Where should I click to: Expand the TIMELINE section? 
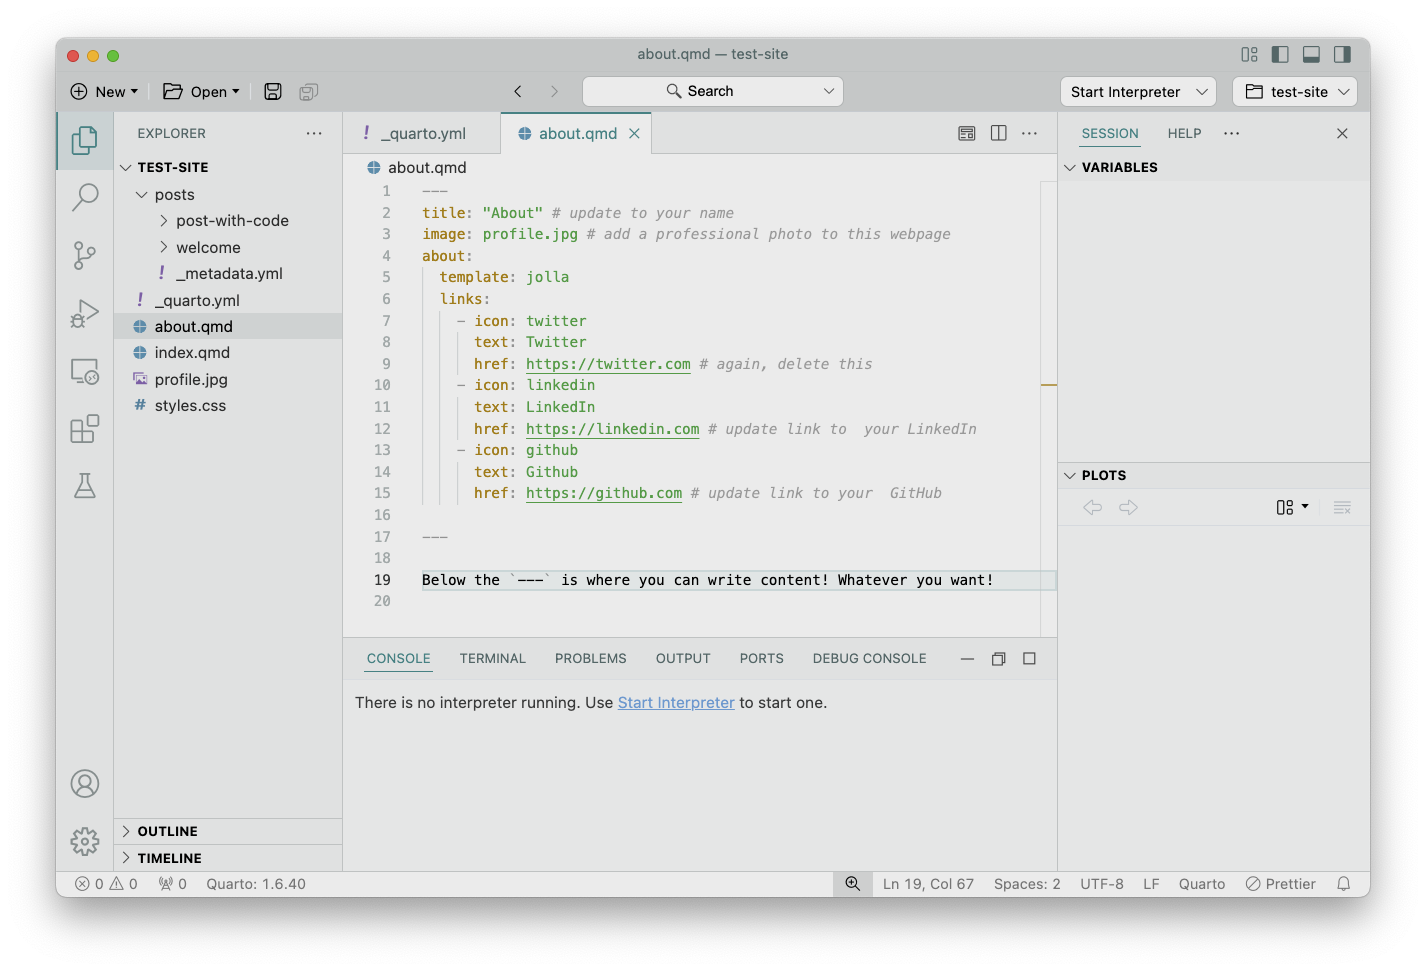[228, 858]
